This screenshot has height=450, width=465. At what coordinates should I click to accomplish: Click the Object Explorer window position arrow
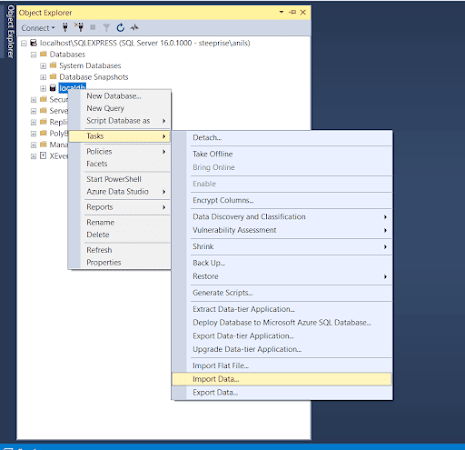click(281, 12)
